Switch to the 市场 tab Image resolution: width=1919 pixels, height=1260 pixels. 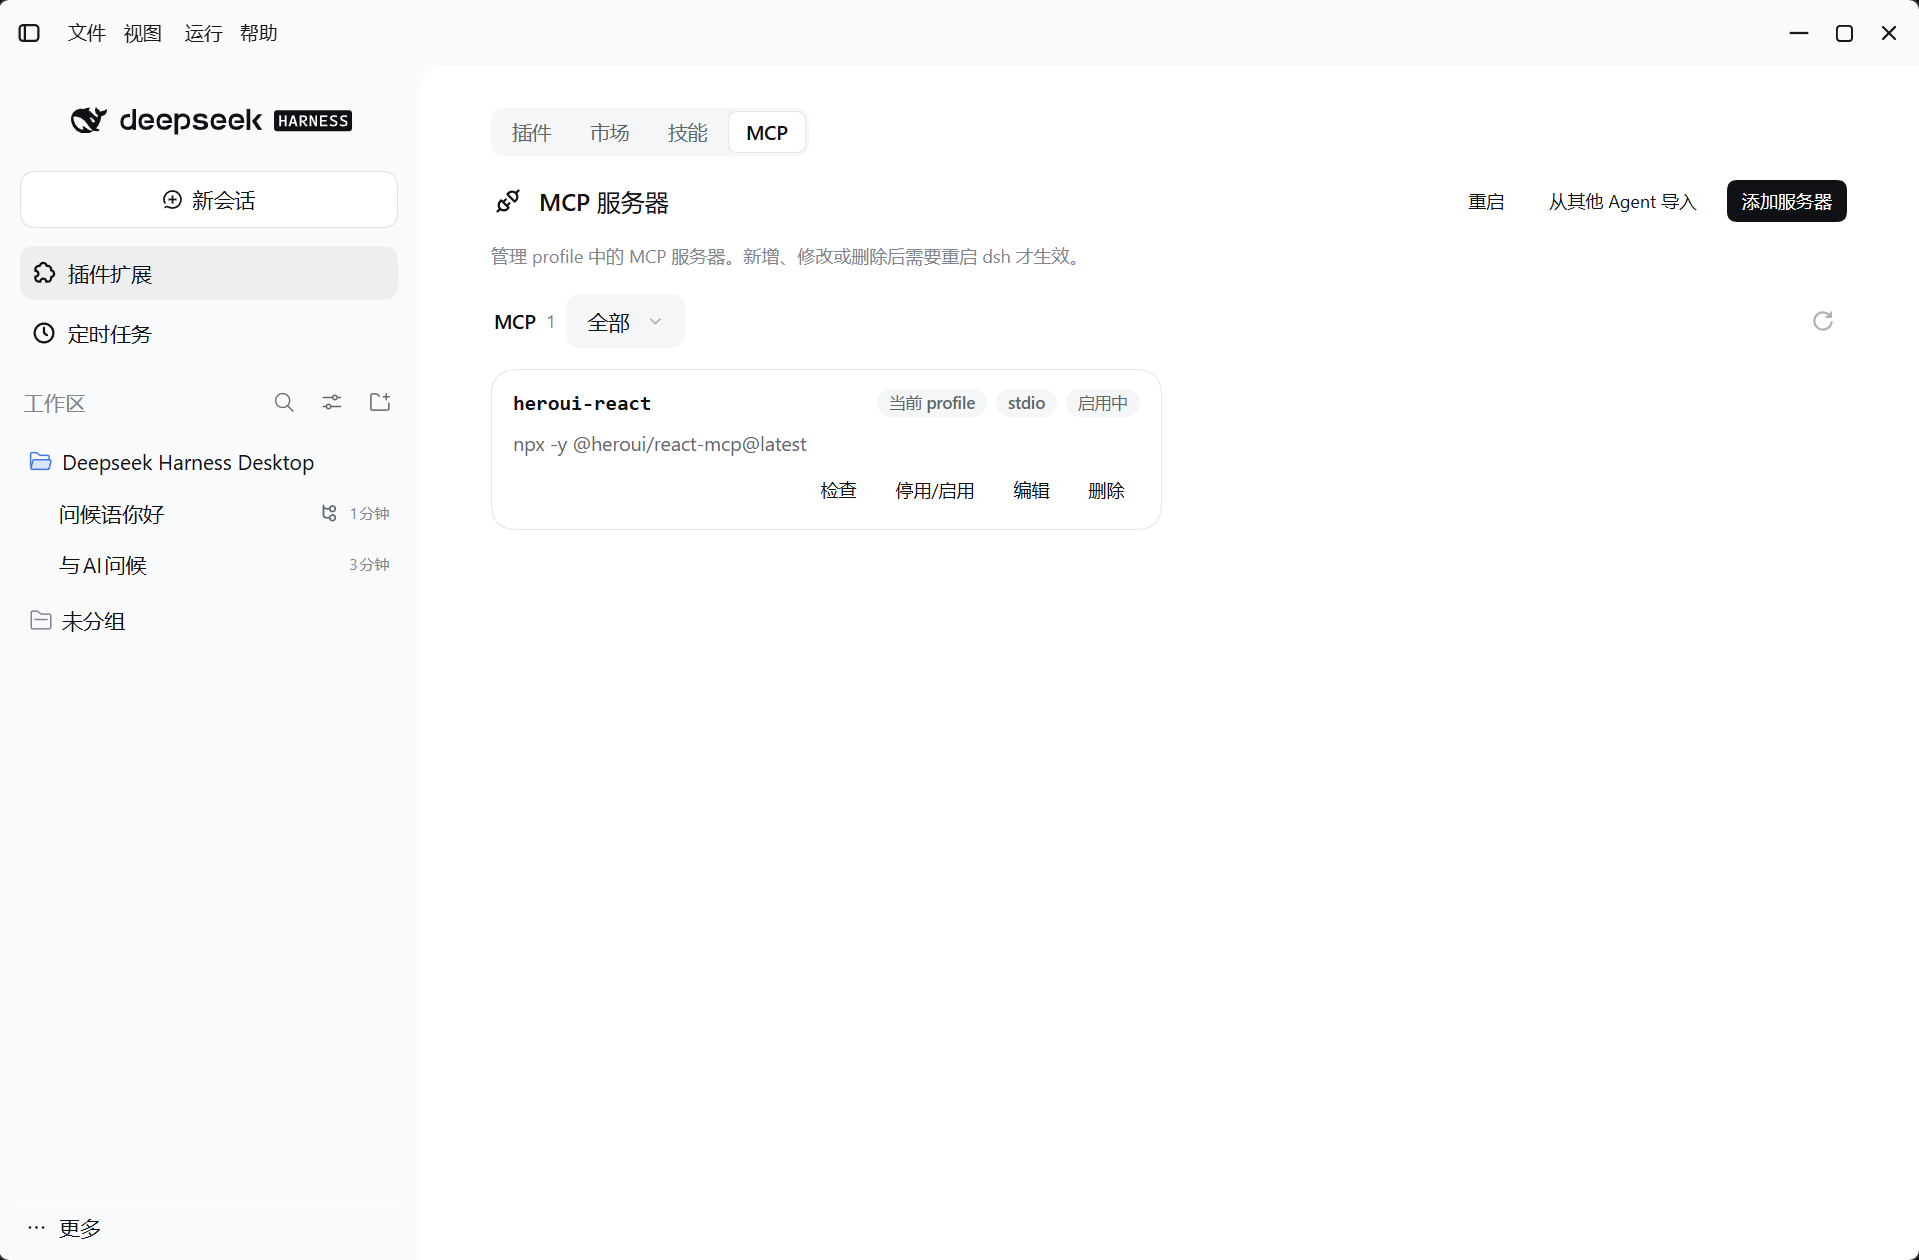pyautogui.click(x=609, y=133)
